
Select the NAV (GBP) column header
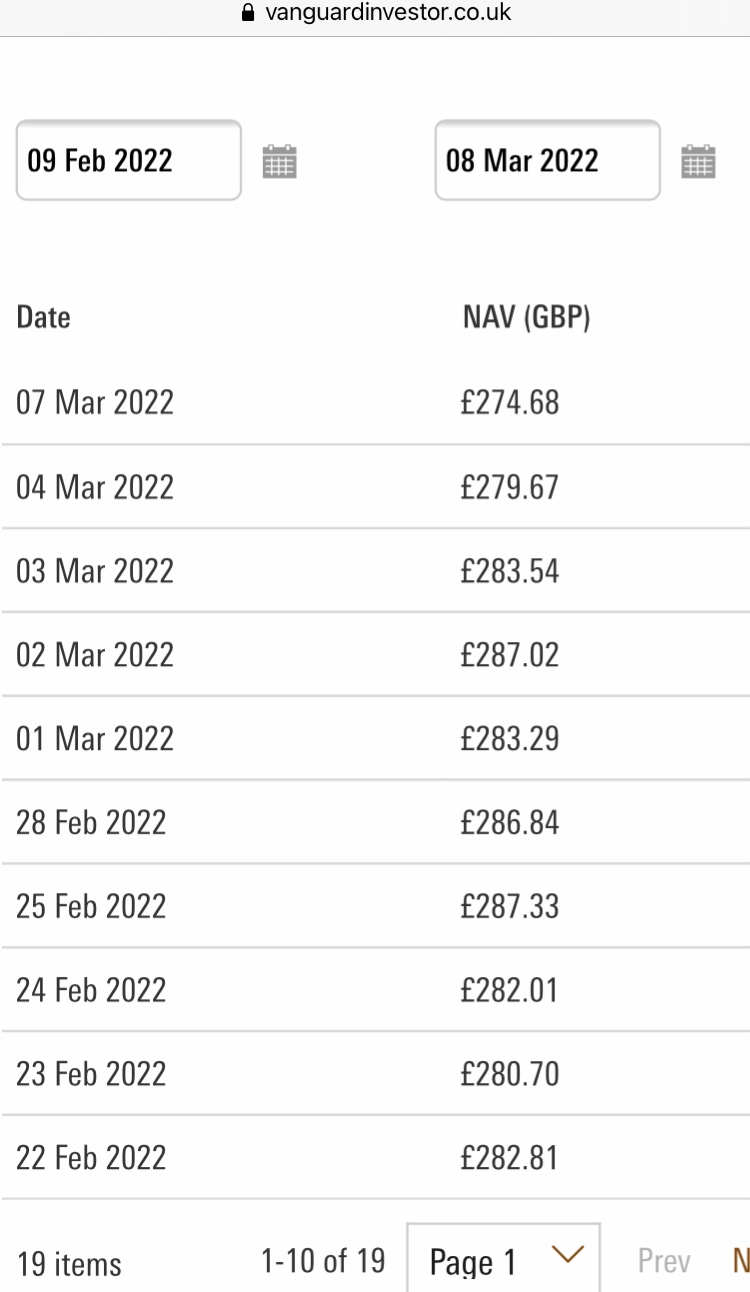(x=527, y=318)
